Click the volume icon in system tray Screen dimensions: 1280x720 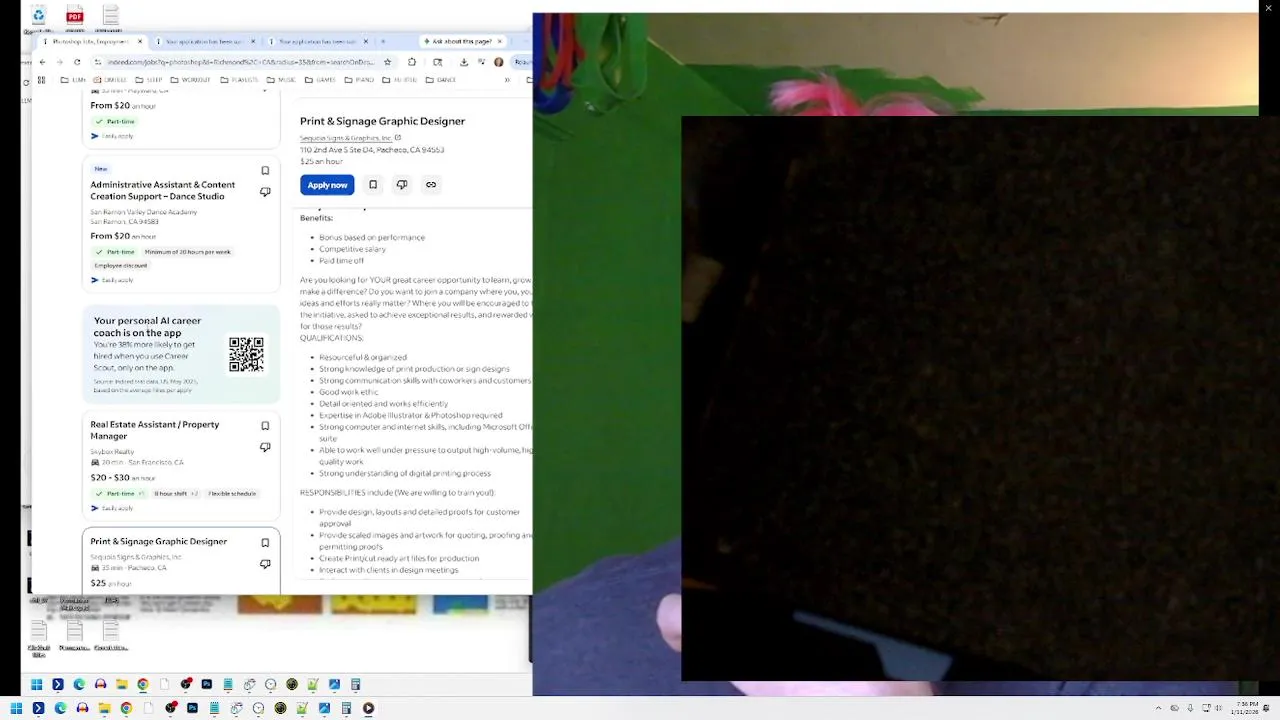coord(1219,708)
